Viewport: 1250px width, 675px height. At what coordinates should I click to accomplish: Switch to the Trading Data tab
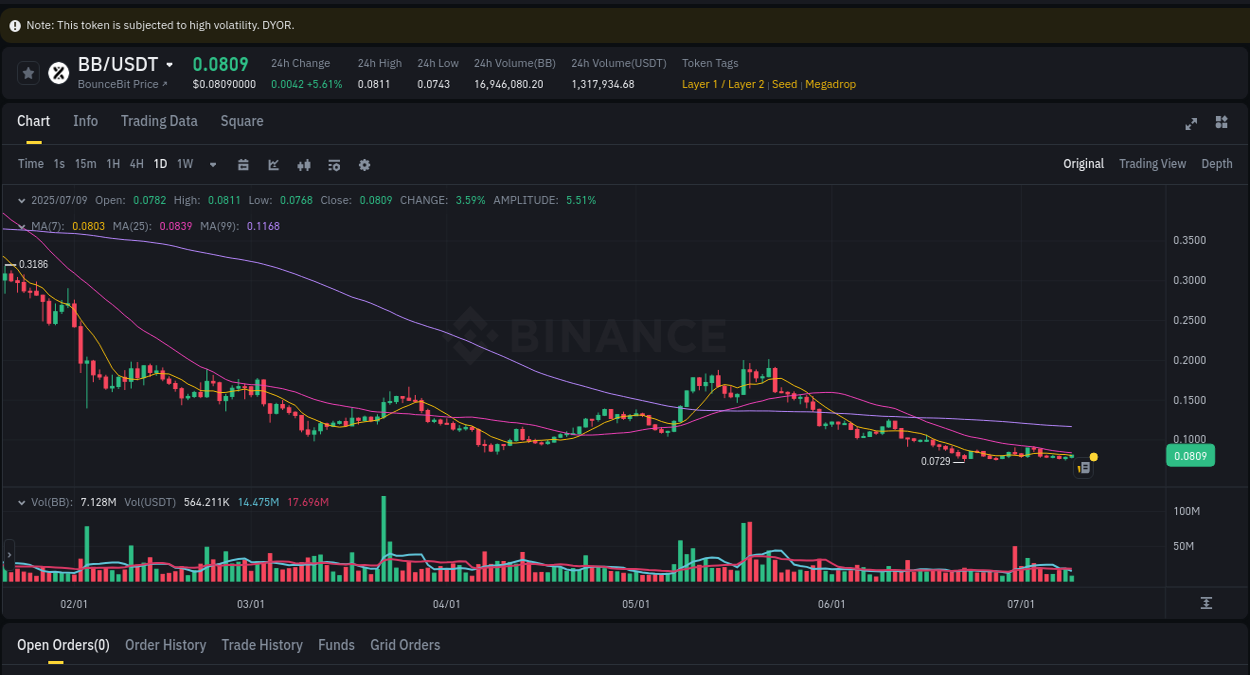pos(159,121)
